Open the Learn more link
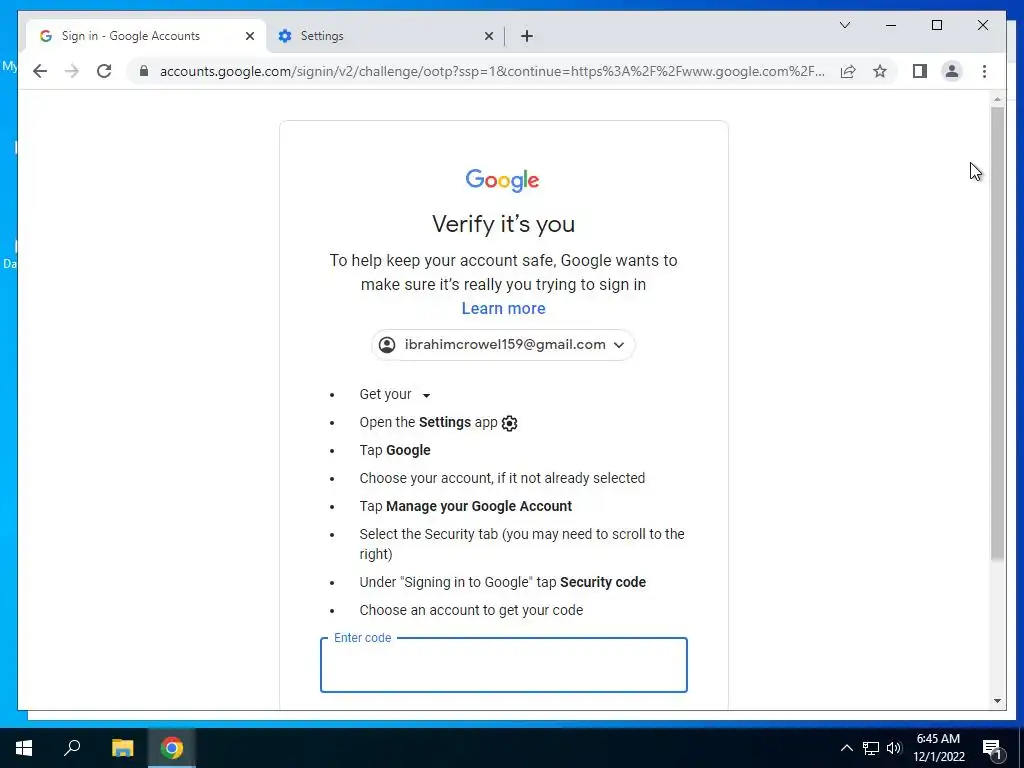1024x768 pixels. [504, 308]
